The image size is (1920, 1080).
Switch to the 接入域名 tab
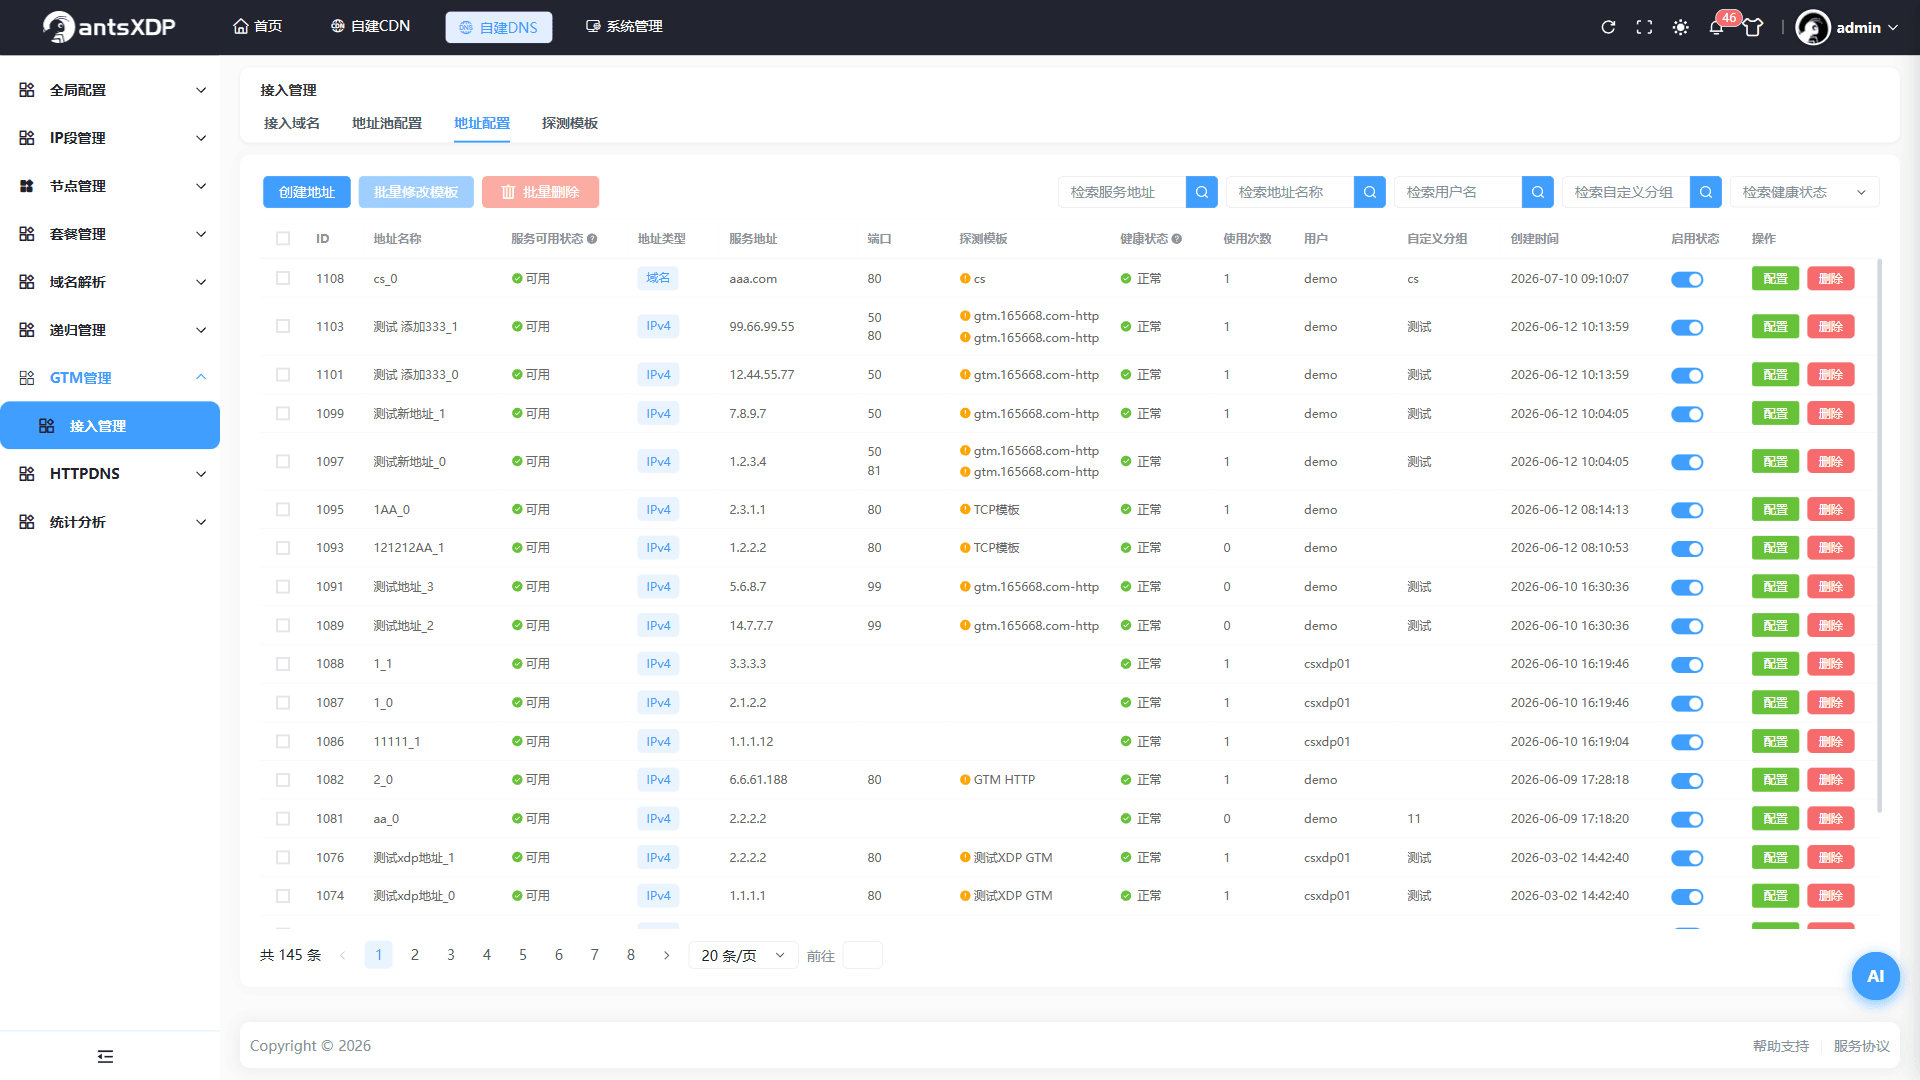tap(292, 123)
